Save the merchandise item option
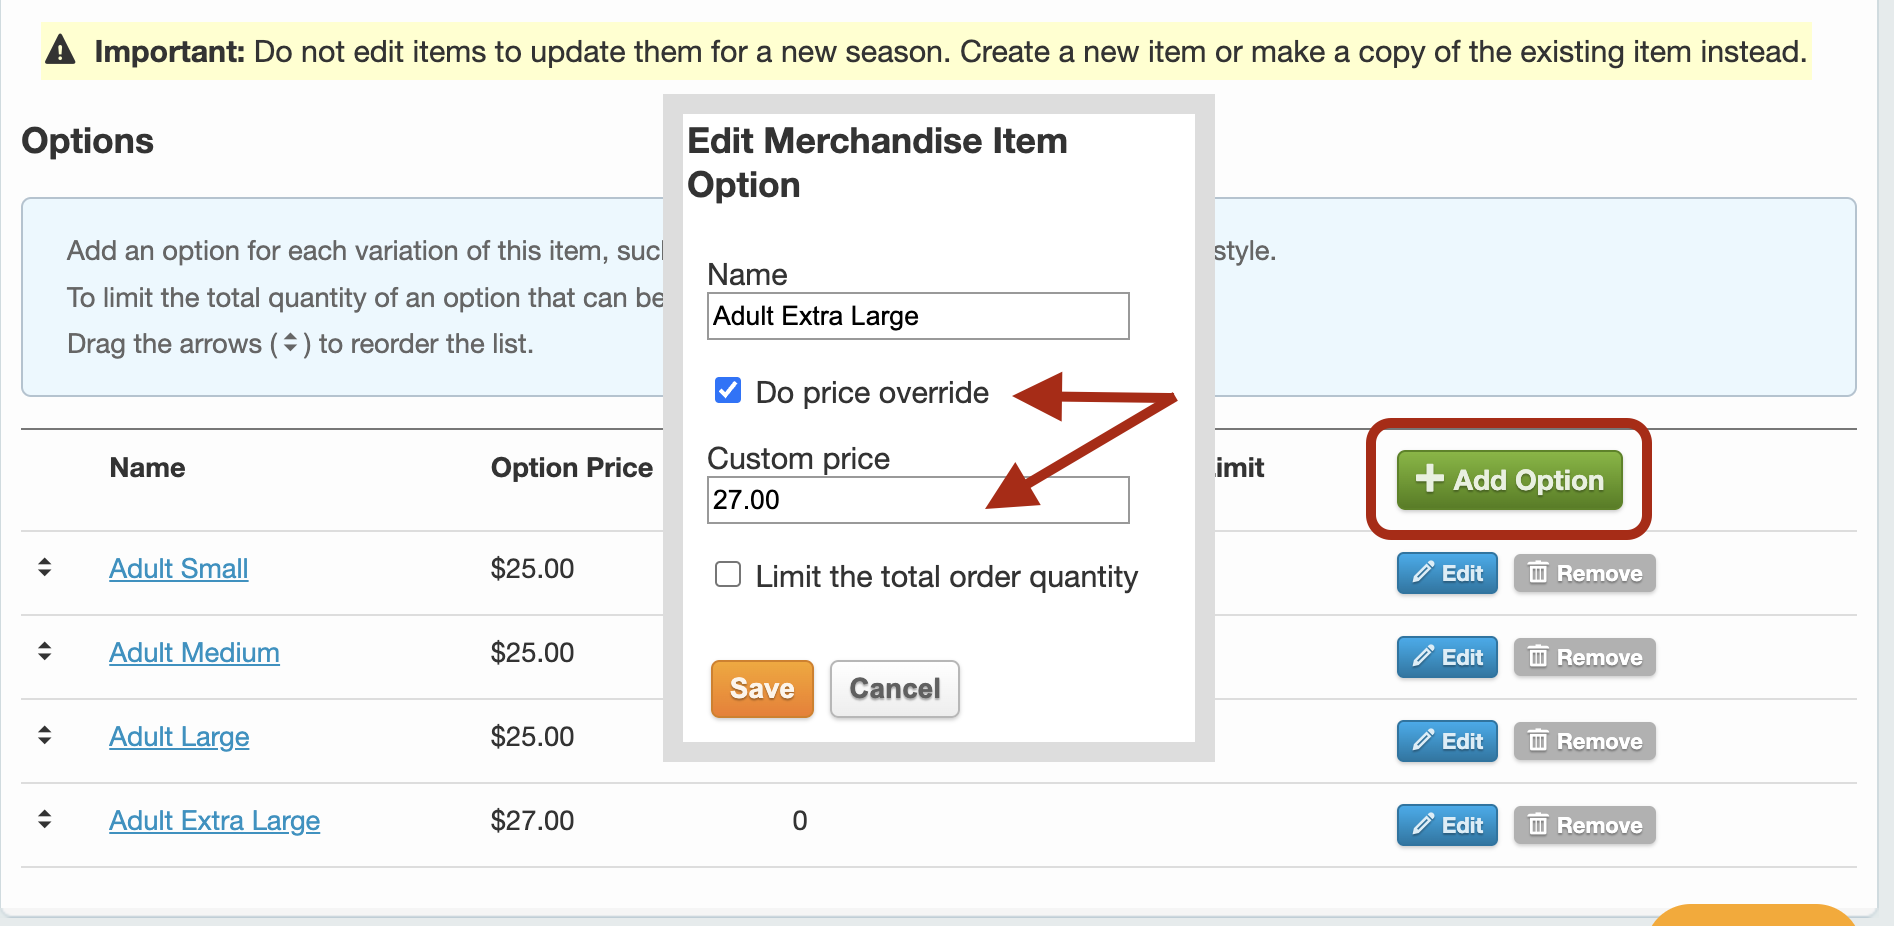Screen dimensions: 1894x926 click(x=761, y=689)
